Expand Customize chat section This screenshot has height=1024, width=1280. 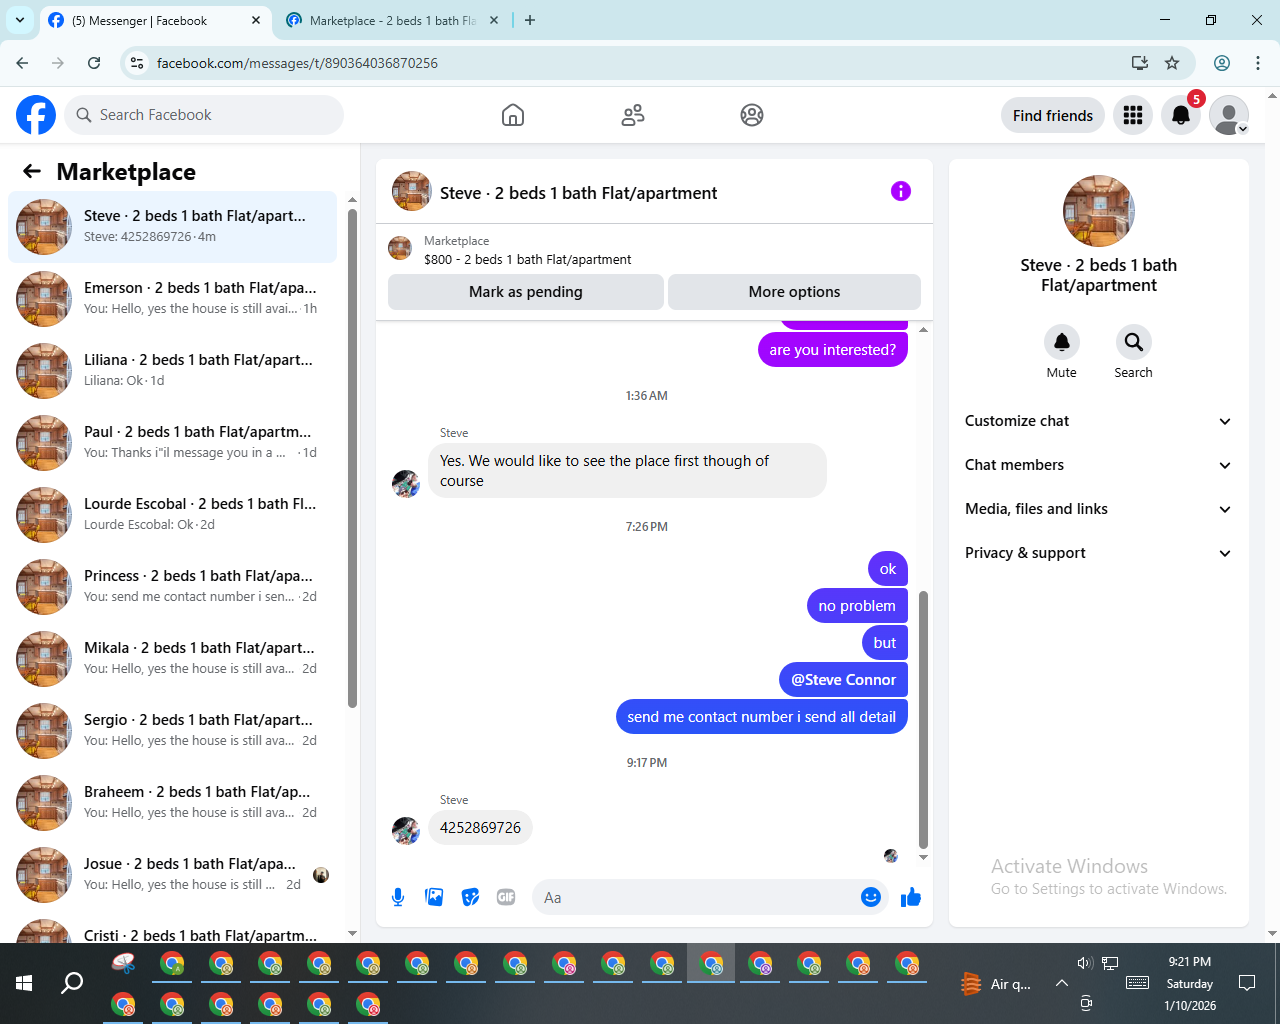tap(1098, 421)
